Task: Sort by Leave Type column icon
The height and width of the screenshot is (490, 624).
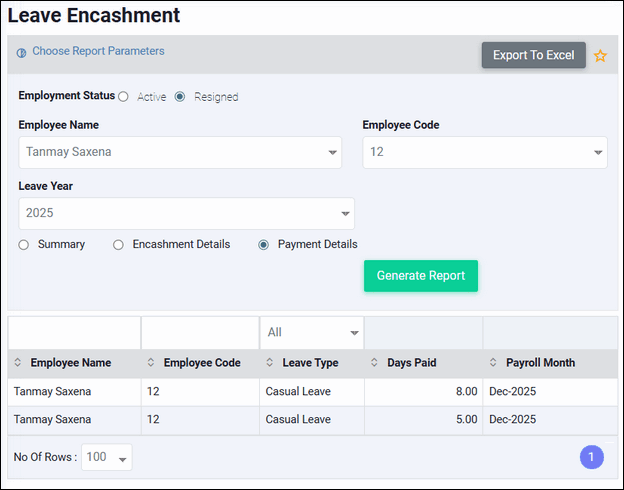Action: tap(270, 363)
